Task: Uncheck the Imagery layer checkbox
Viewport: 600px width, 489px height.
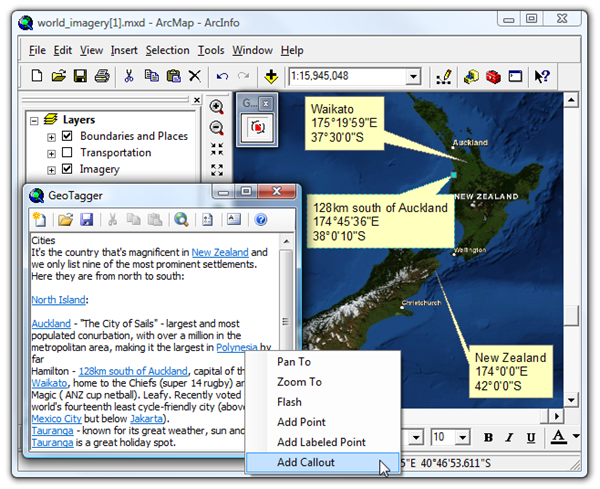Action: 67,168
